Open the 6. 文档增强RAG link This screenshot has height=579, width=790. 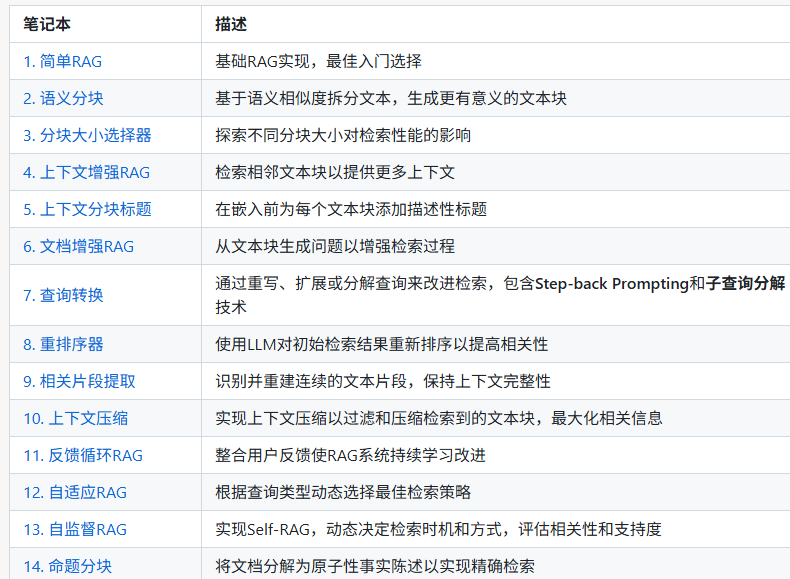point(79,246)
